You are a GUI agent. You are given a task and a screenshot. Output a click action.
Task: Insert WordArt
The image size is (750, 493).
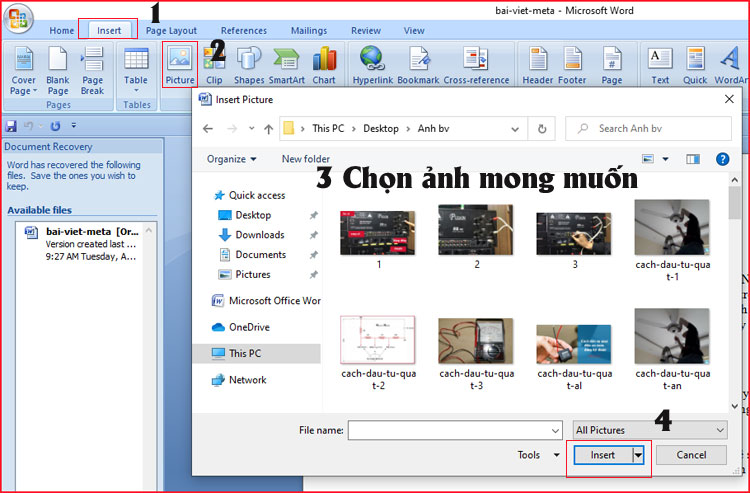(730, 65)
